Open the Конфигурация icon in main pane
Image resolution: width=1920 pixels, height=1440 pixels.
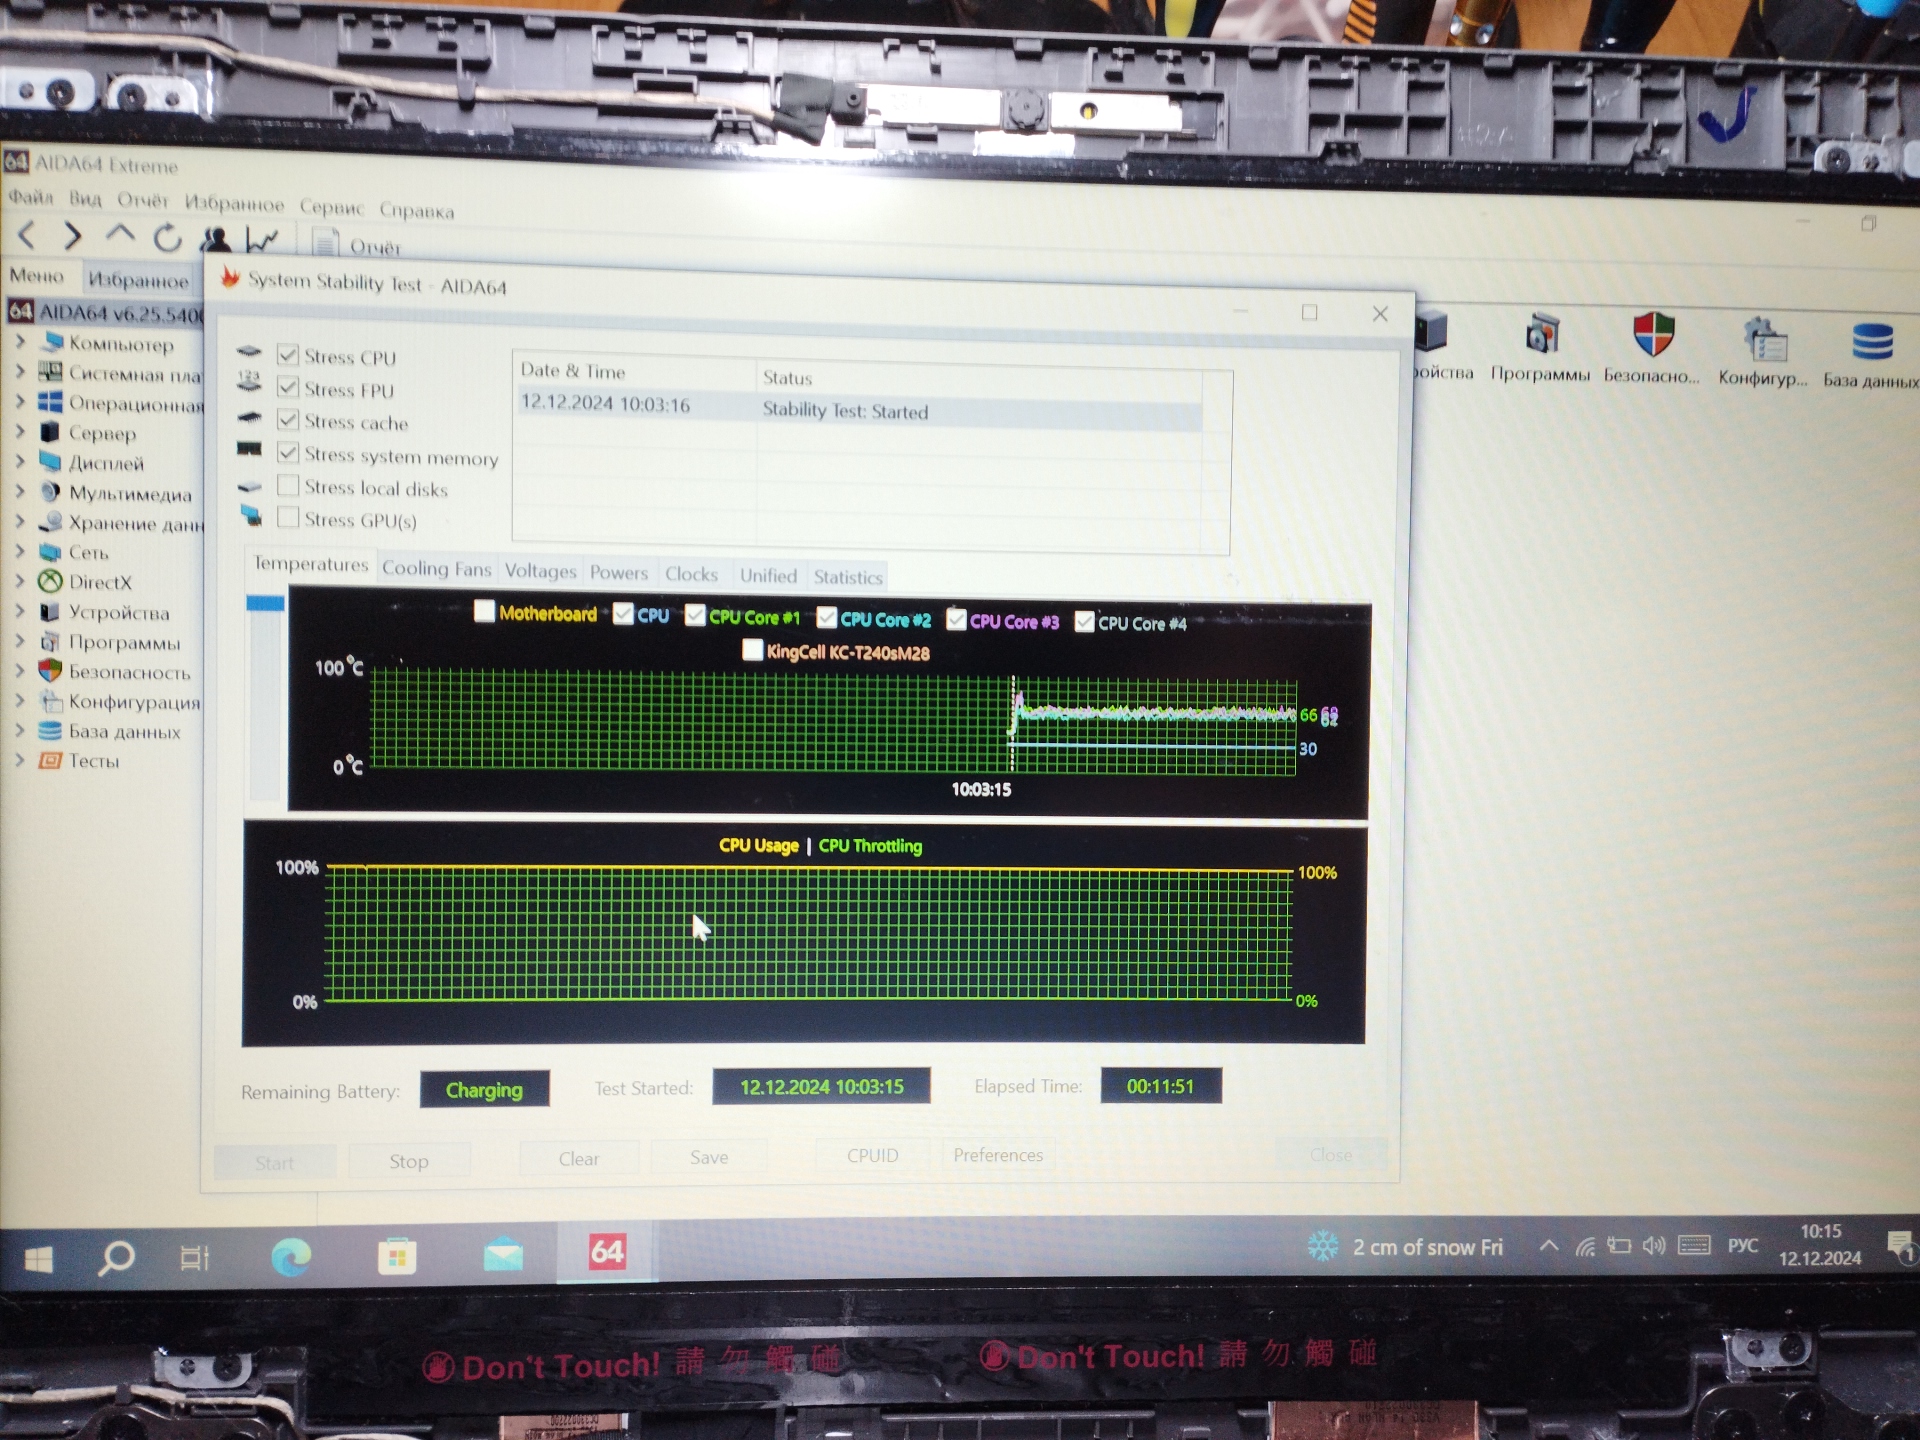[1763, 352]
